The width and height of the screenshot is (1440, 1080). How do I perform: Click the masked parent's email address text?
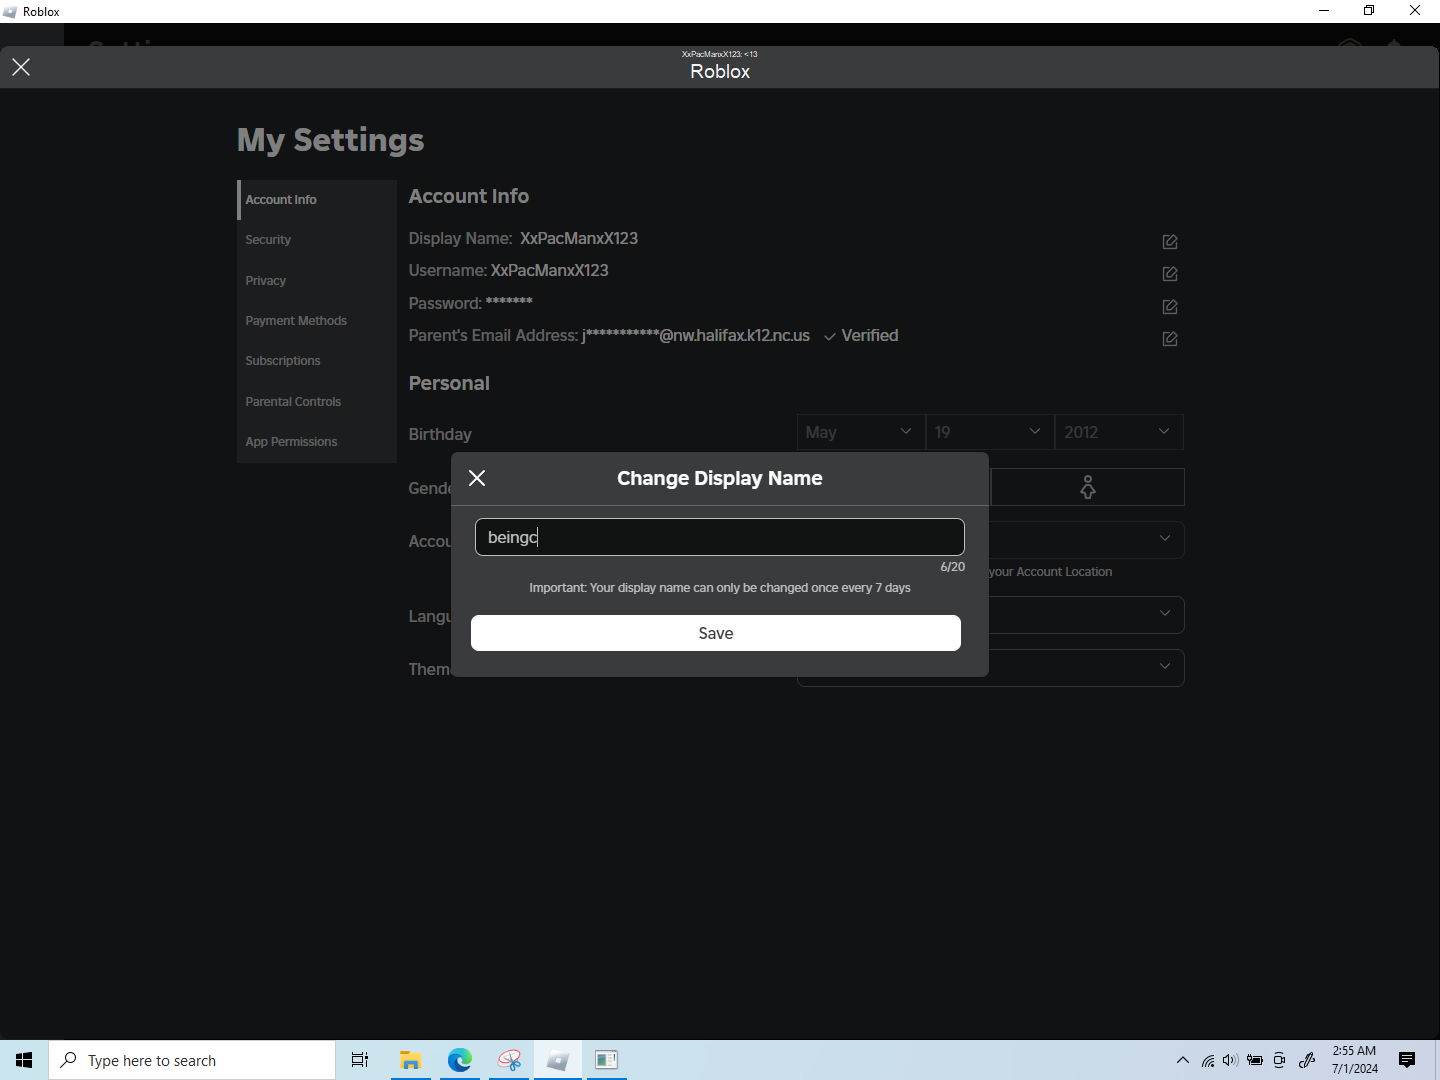coord(696,336)
